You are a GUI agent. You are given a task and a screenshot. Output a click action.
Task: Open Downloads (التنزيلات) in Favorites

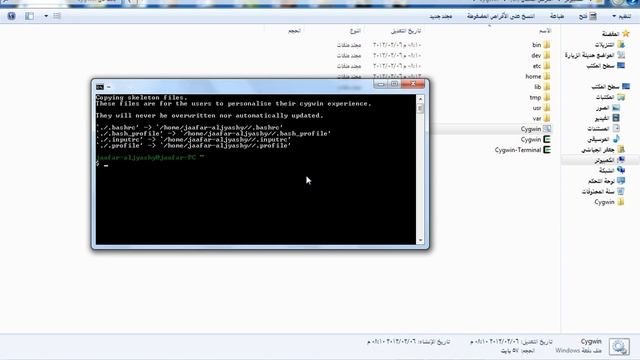click(609, 44)
